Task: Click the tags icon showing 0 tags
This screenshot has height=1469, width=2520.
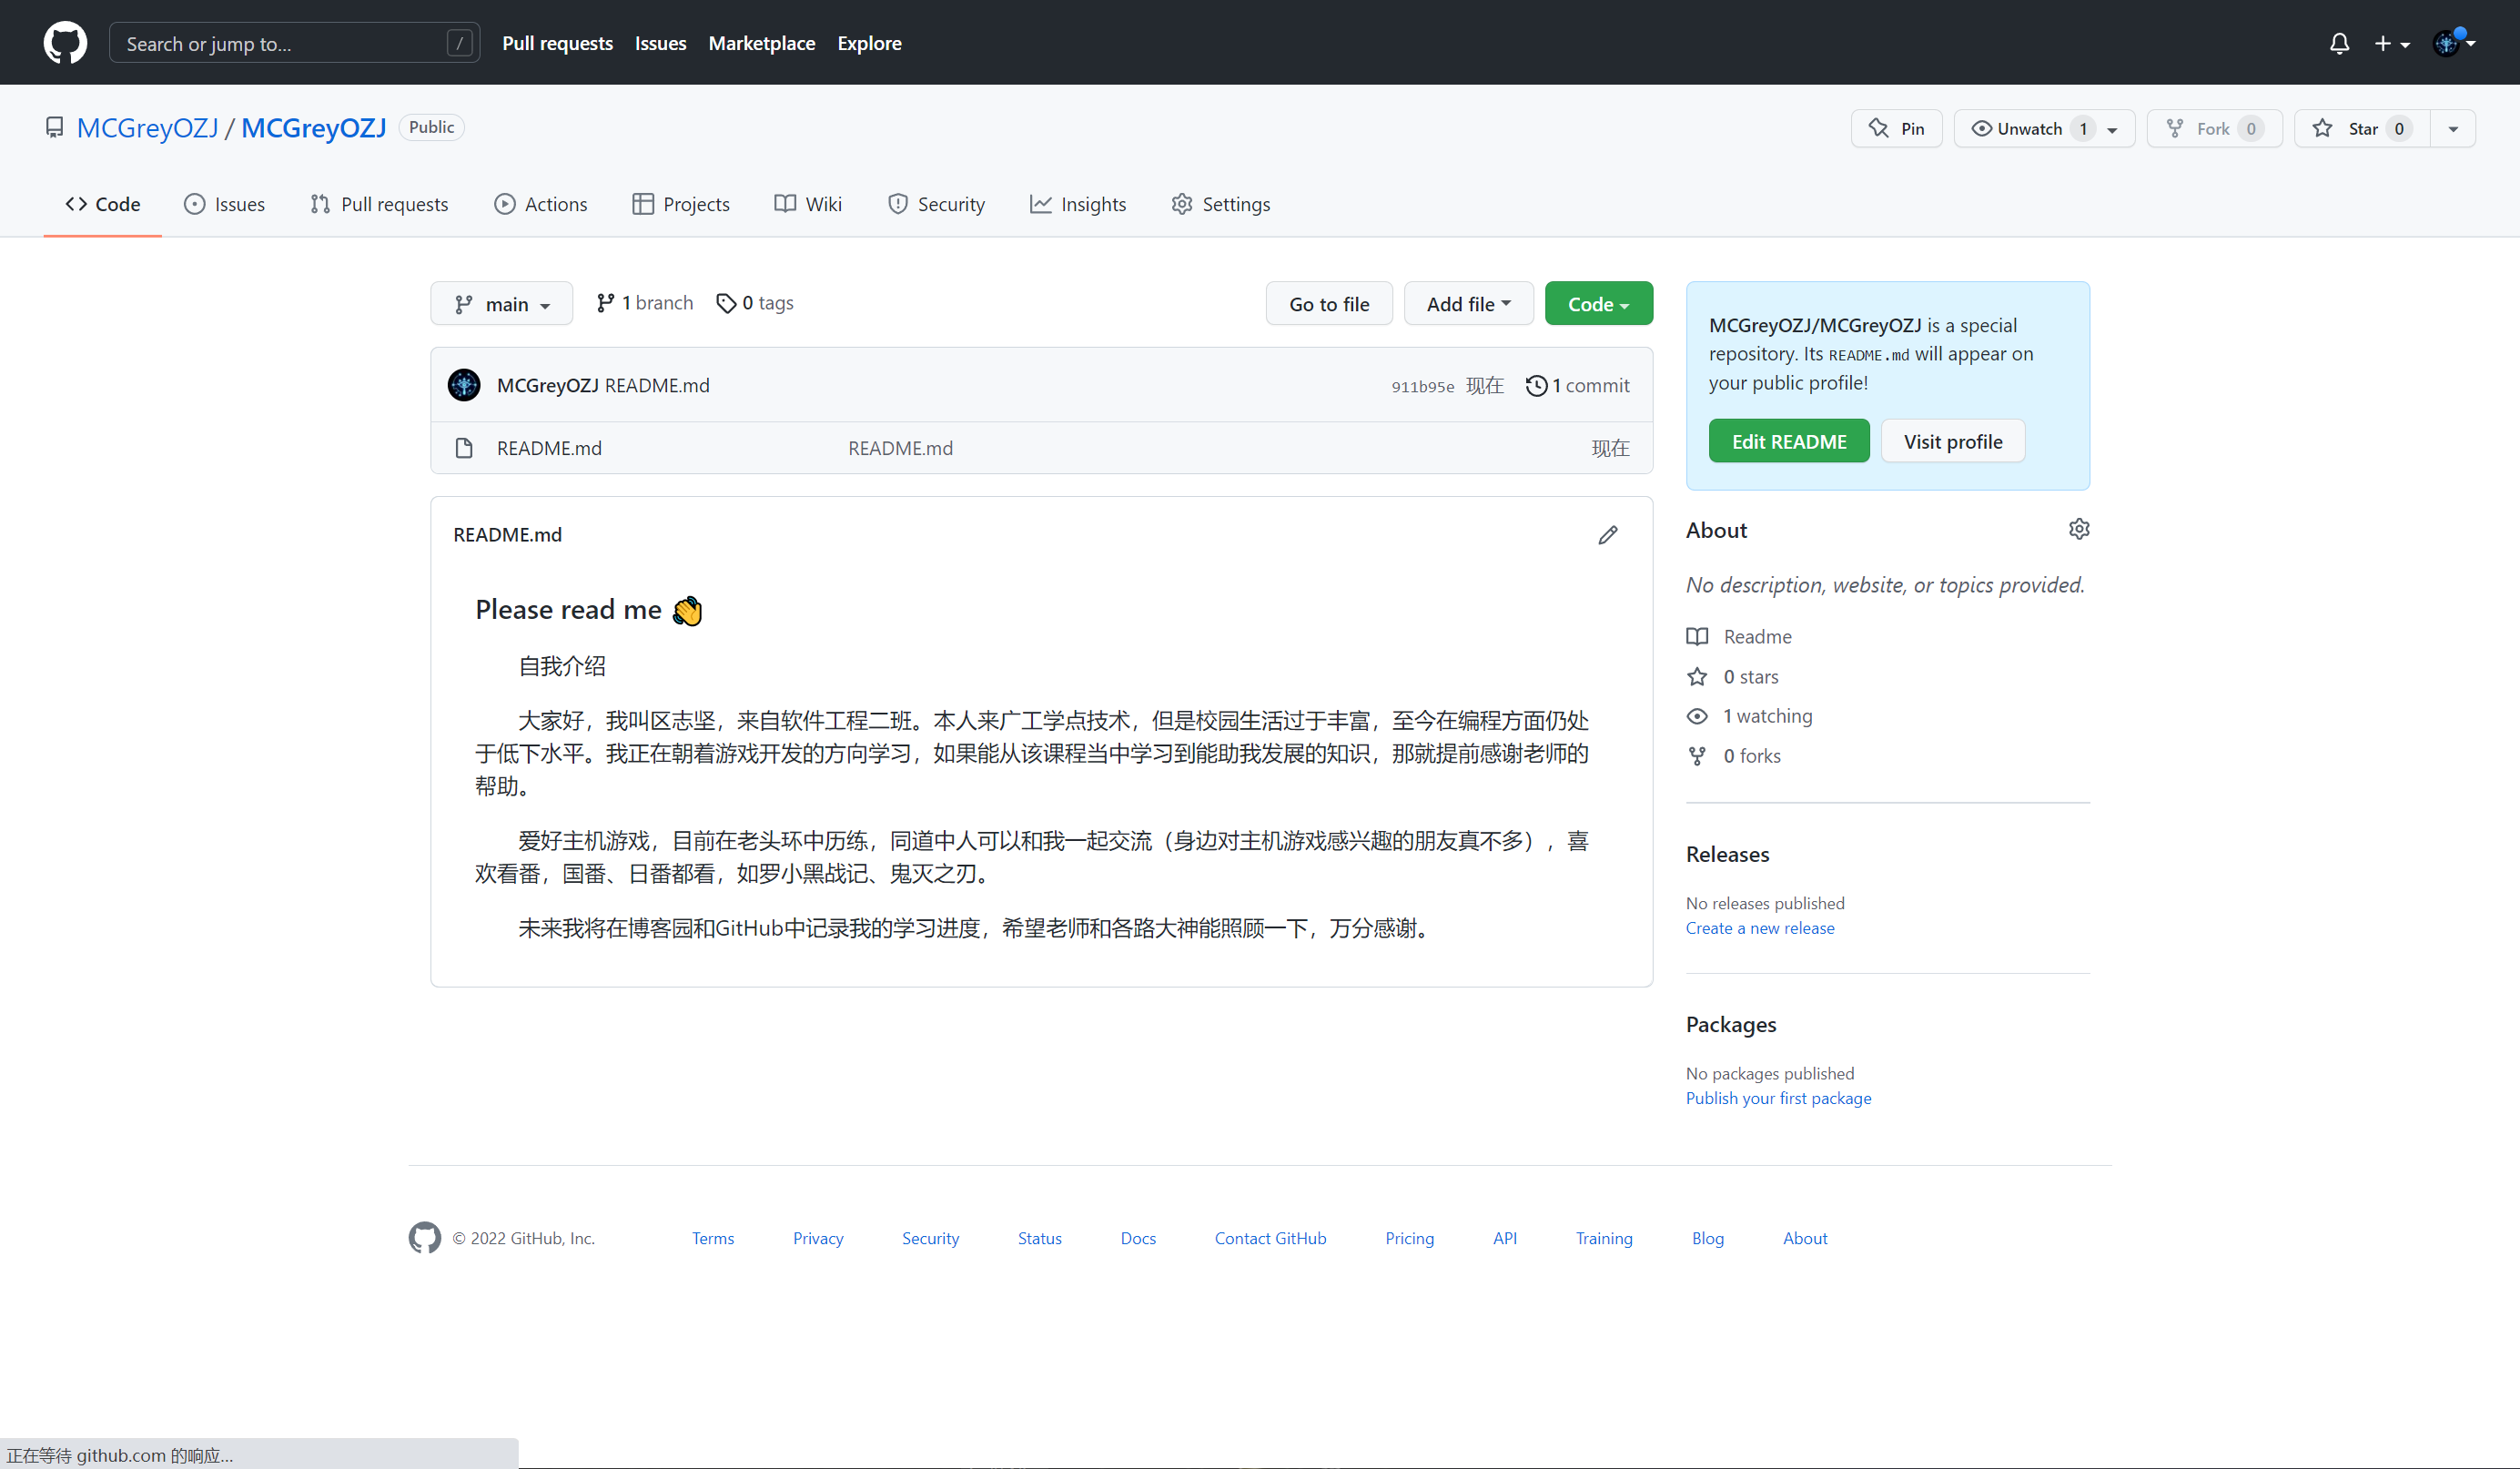Action: pyautogui.click(x=726, y=303)
